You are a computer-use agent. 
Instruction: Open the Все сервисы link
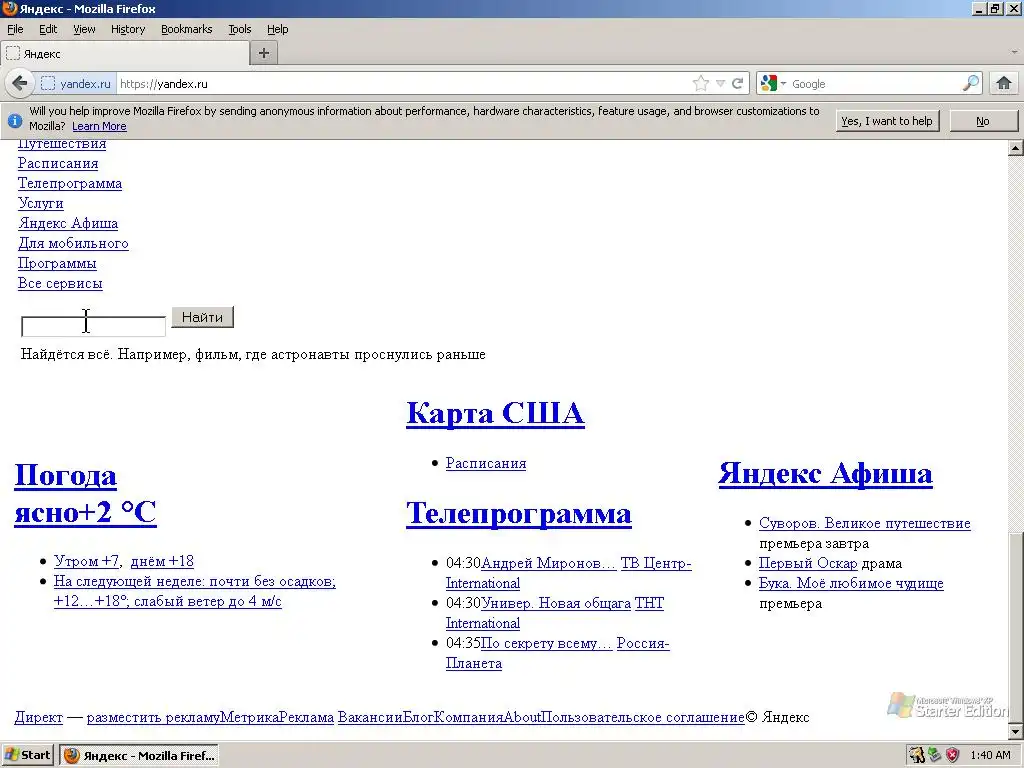point(60,283)
